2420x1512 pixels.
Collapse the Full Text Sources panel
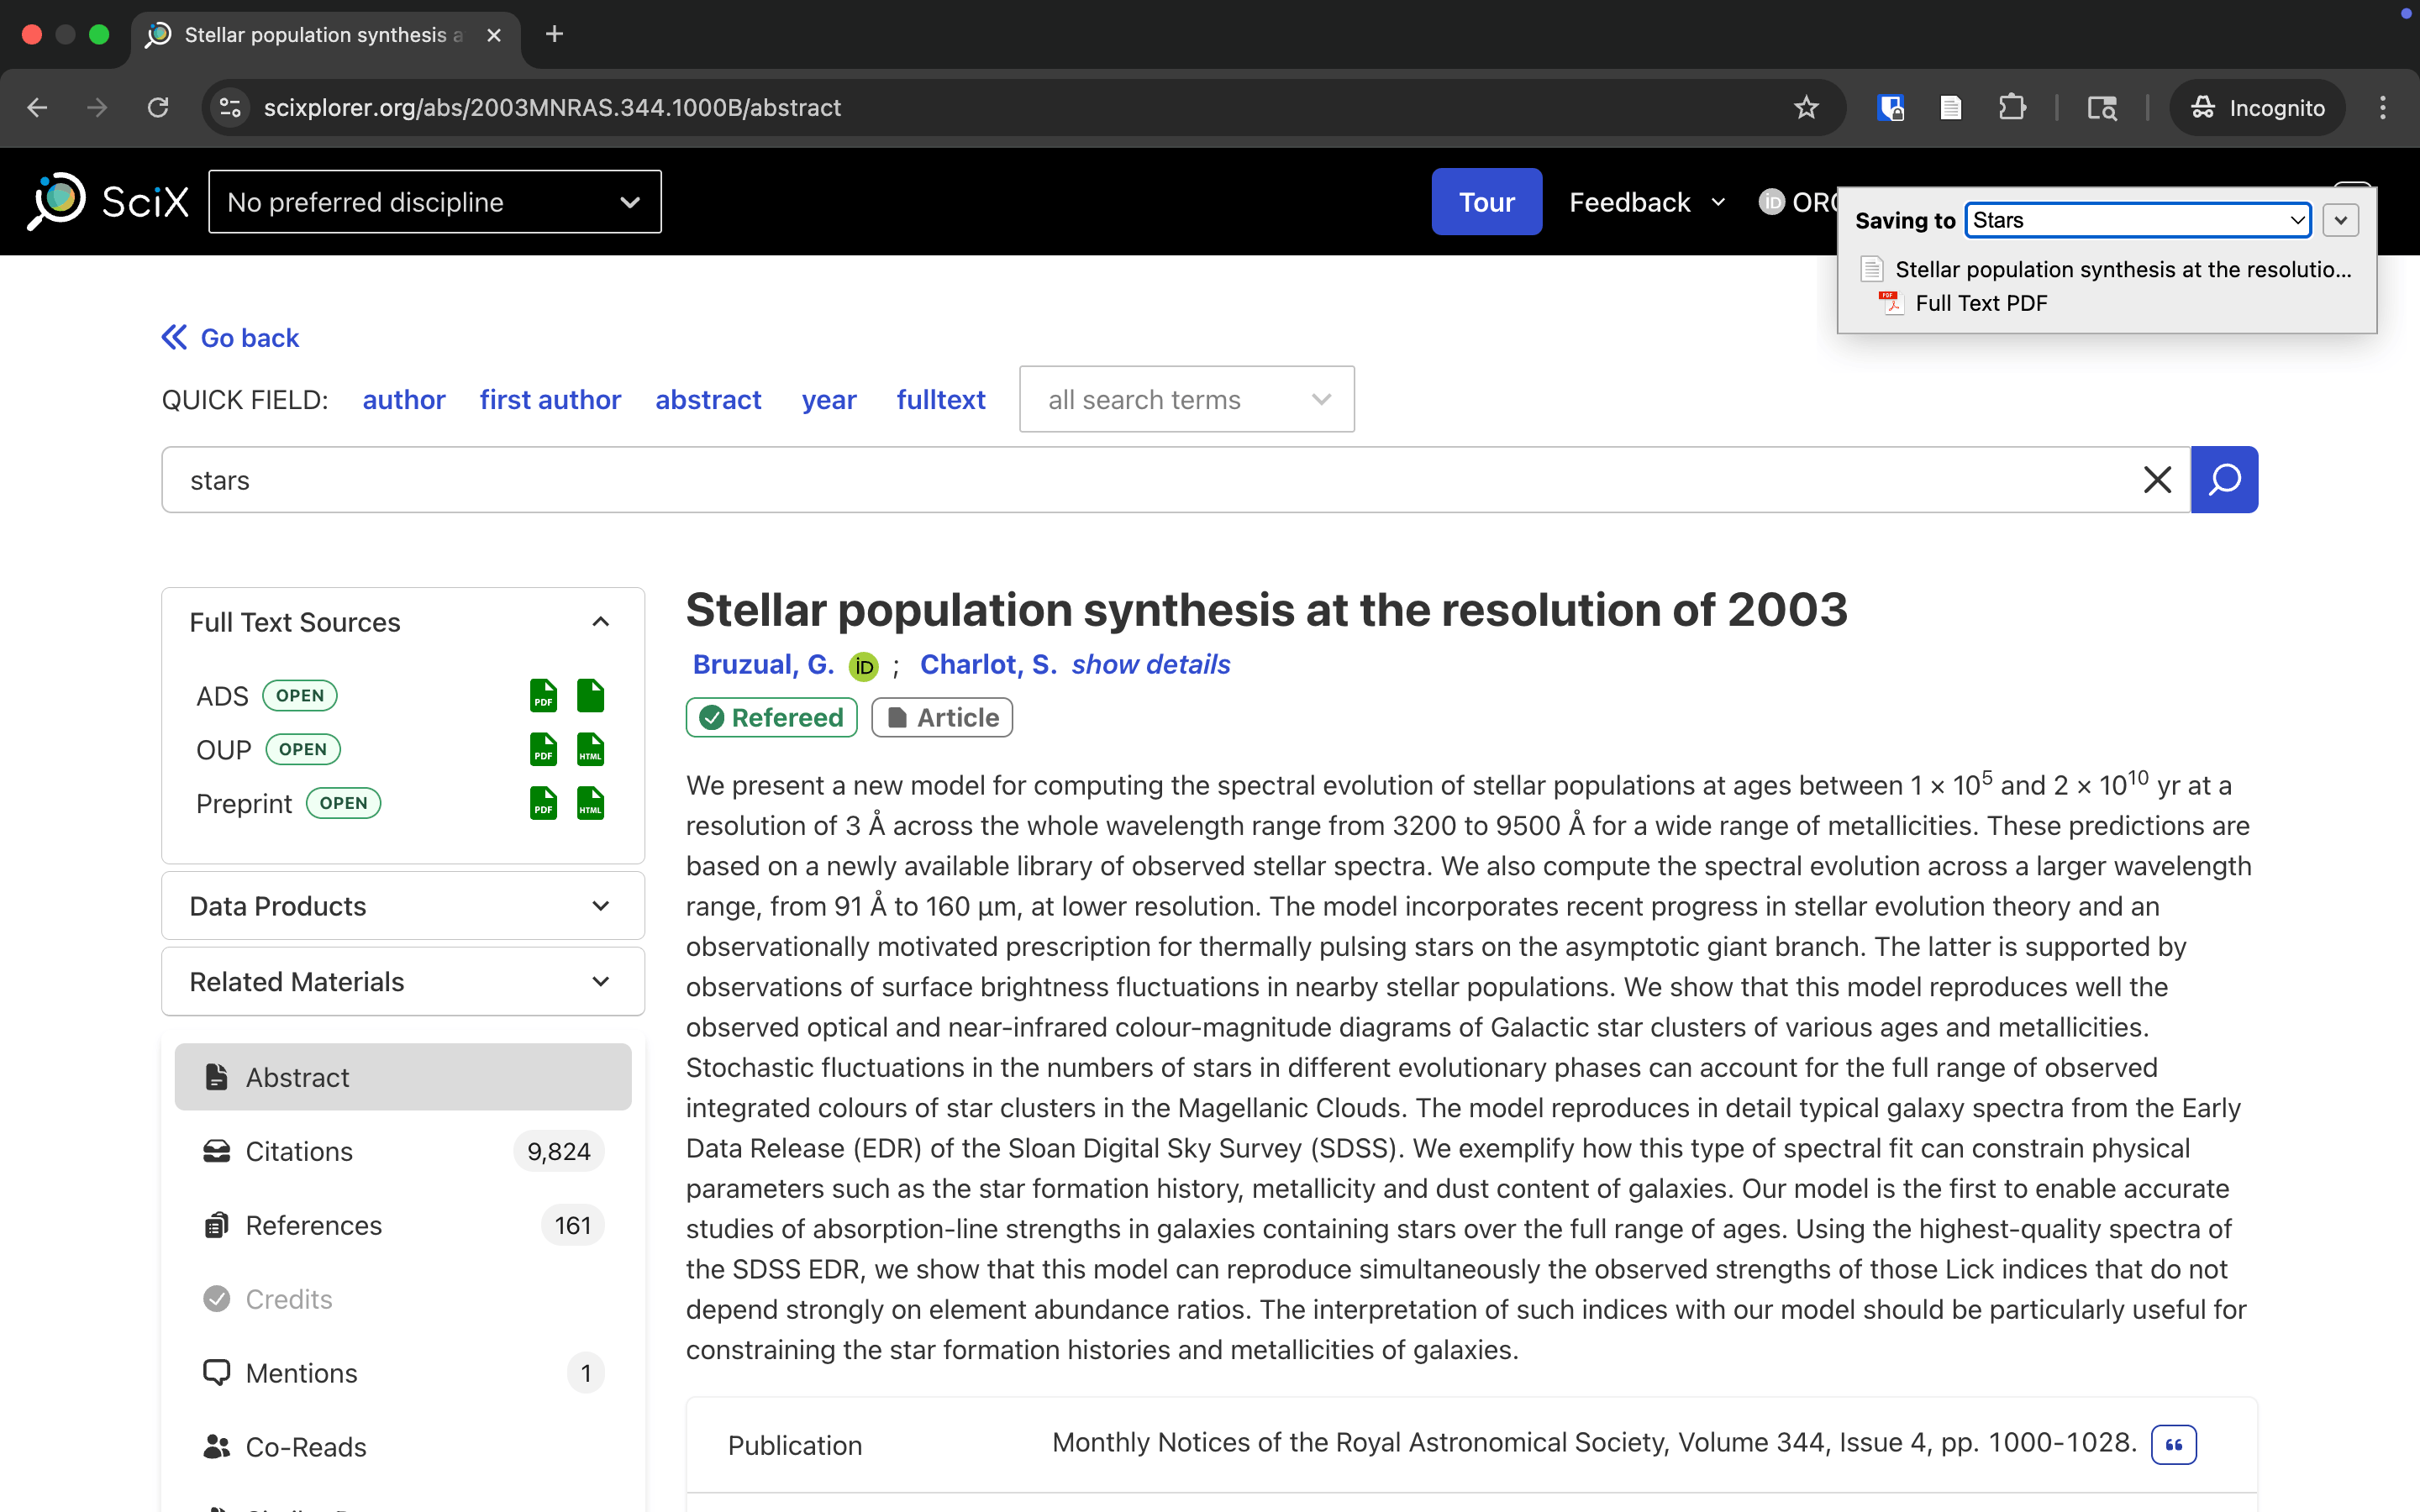[x=600, y=622]
